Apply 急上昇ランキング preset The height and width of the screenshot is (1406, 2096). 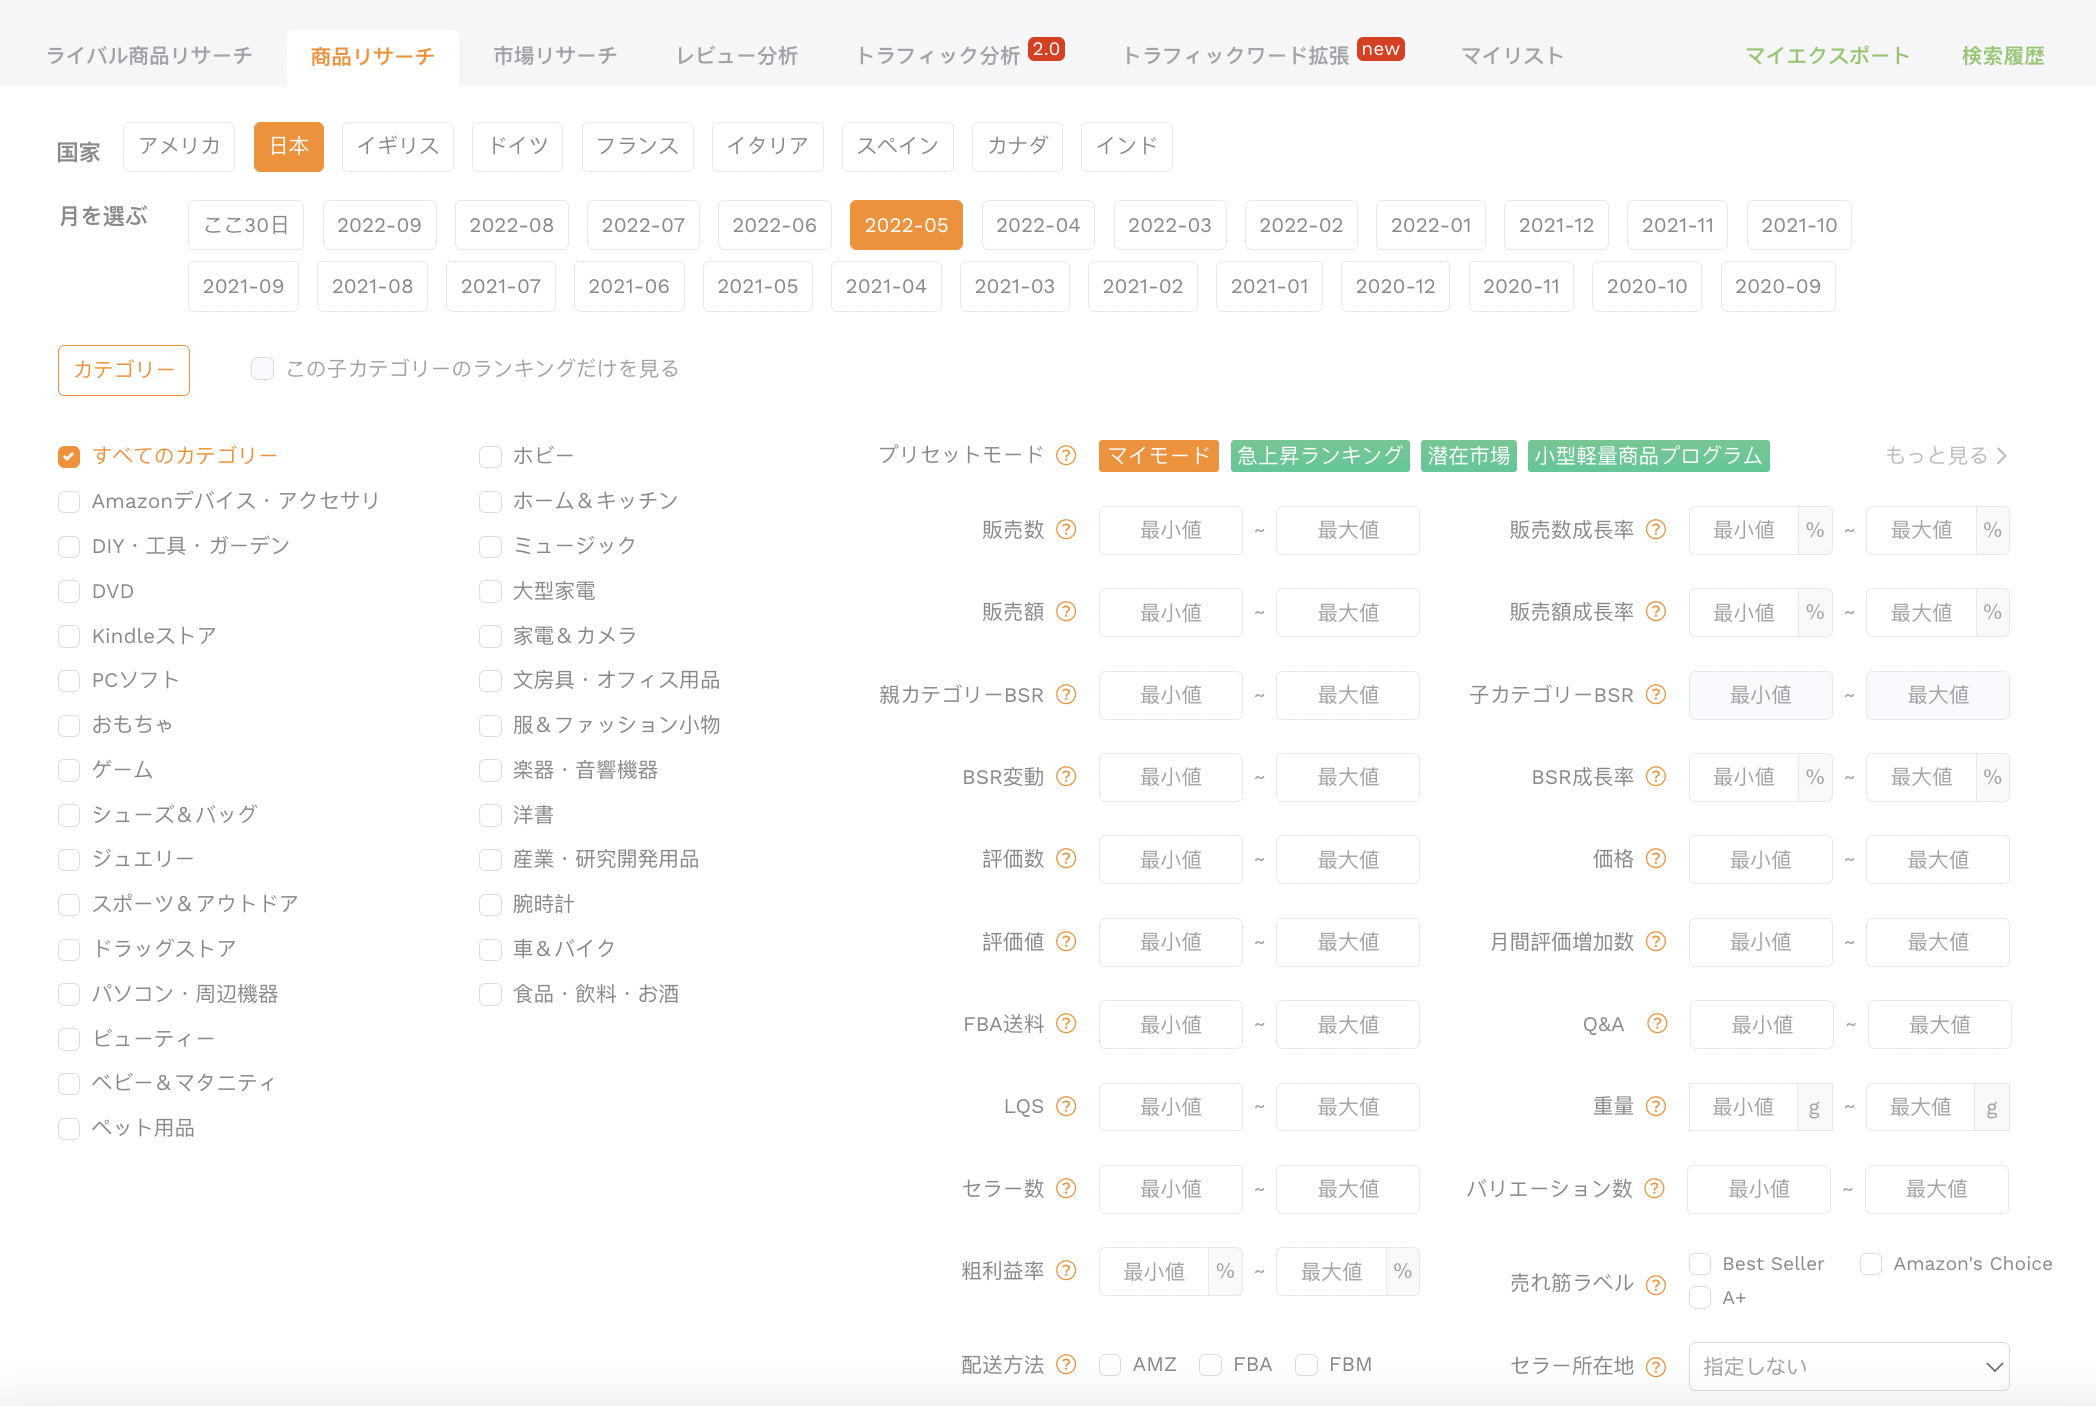[1320, 455]
